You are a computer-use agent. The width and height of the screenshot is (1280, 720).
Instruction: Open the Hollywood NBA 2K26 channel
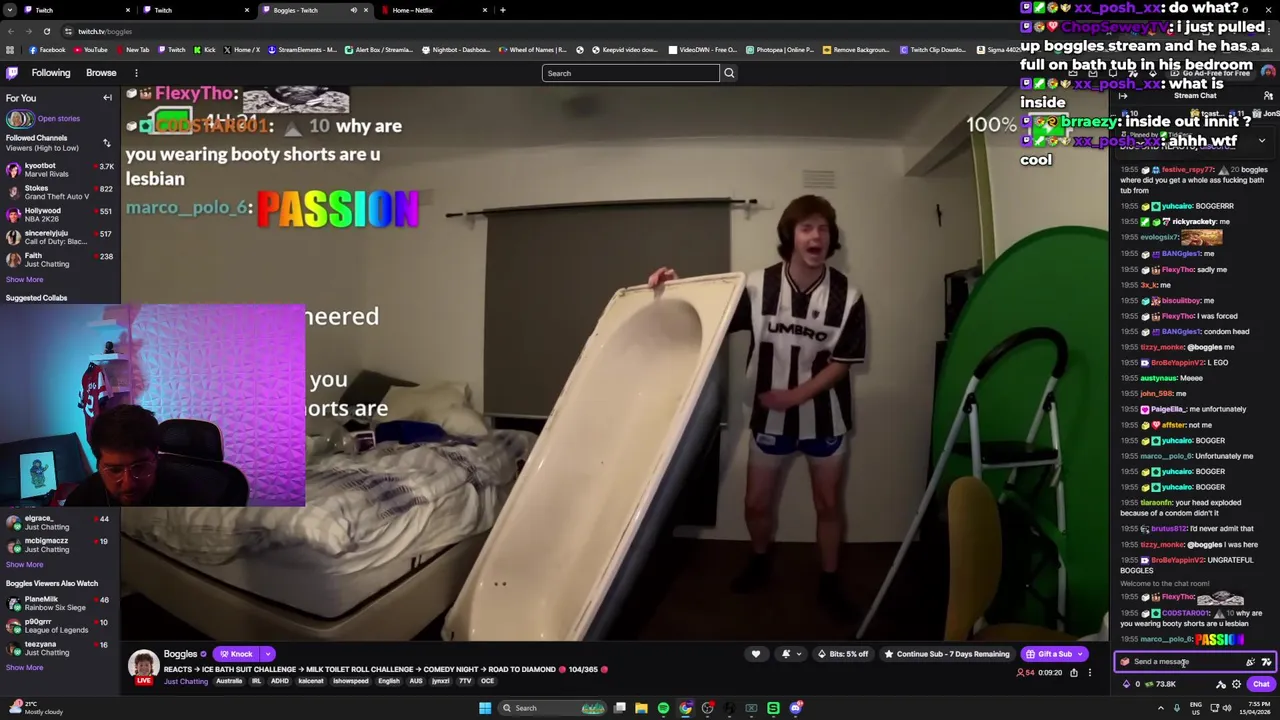(x=60, y=215)
